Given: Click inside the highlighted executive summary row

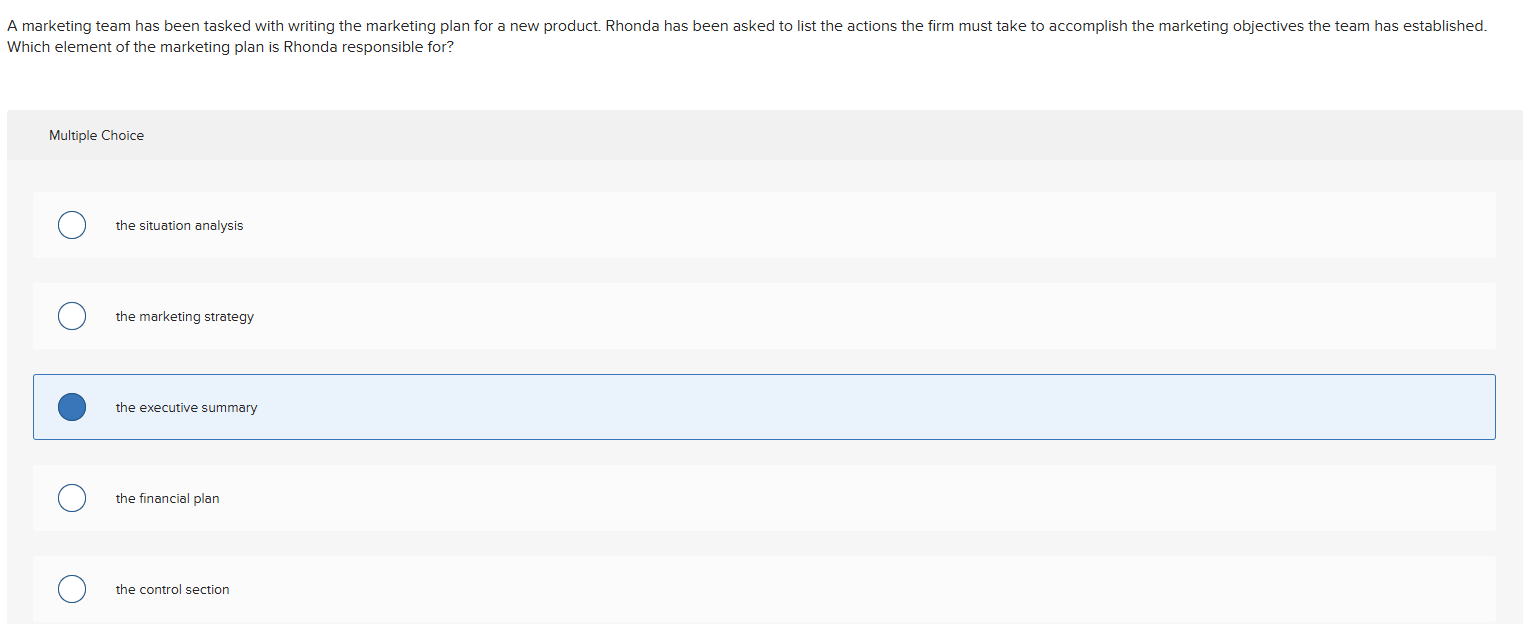Looking at the screenshot, I should pyautogui.click(x=800, y=407).
